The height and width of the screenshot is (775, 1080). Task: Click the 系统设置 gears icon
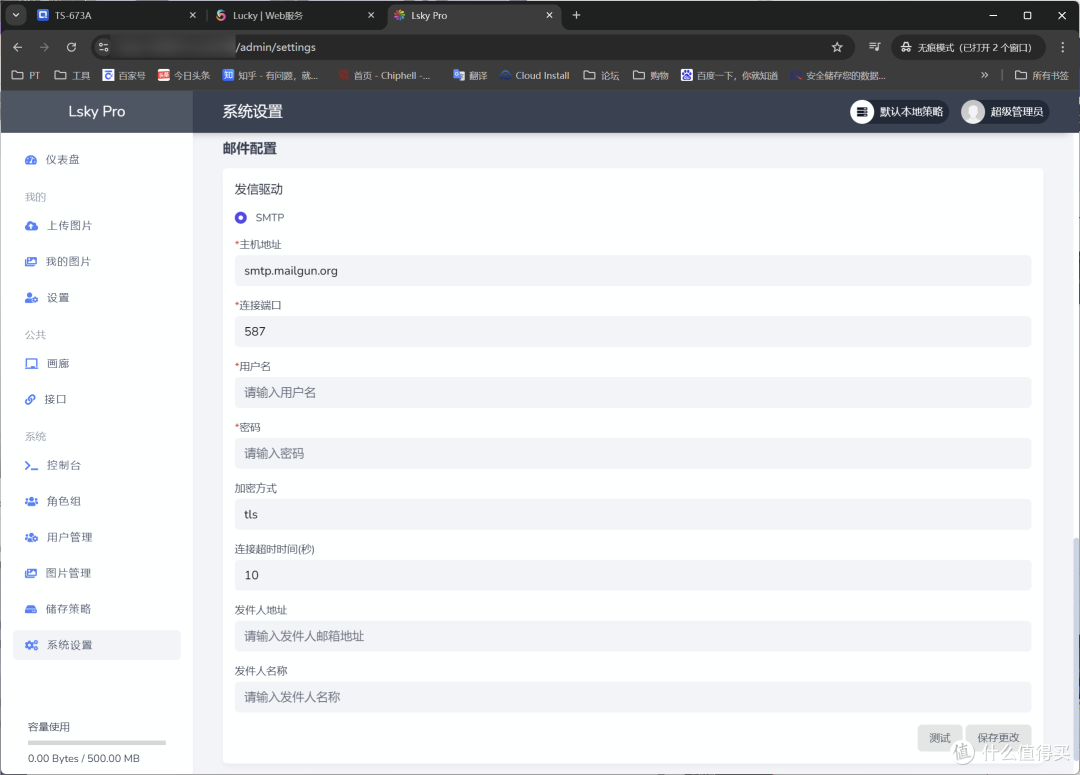point(31,645)
